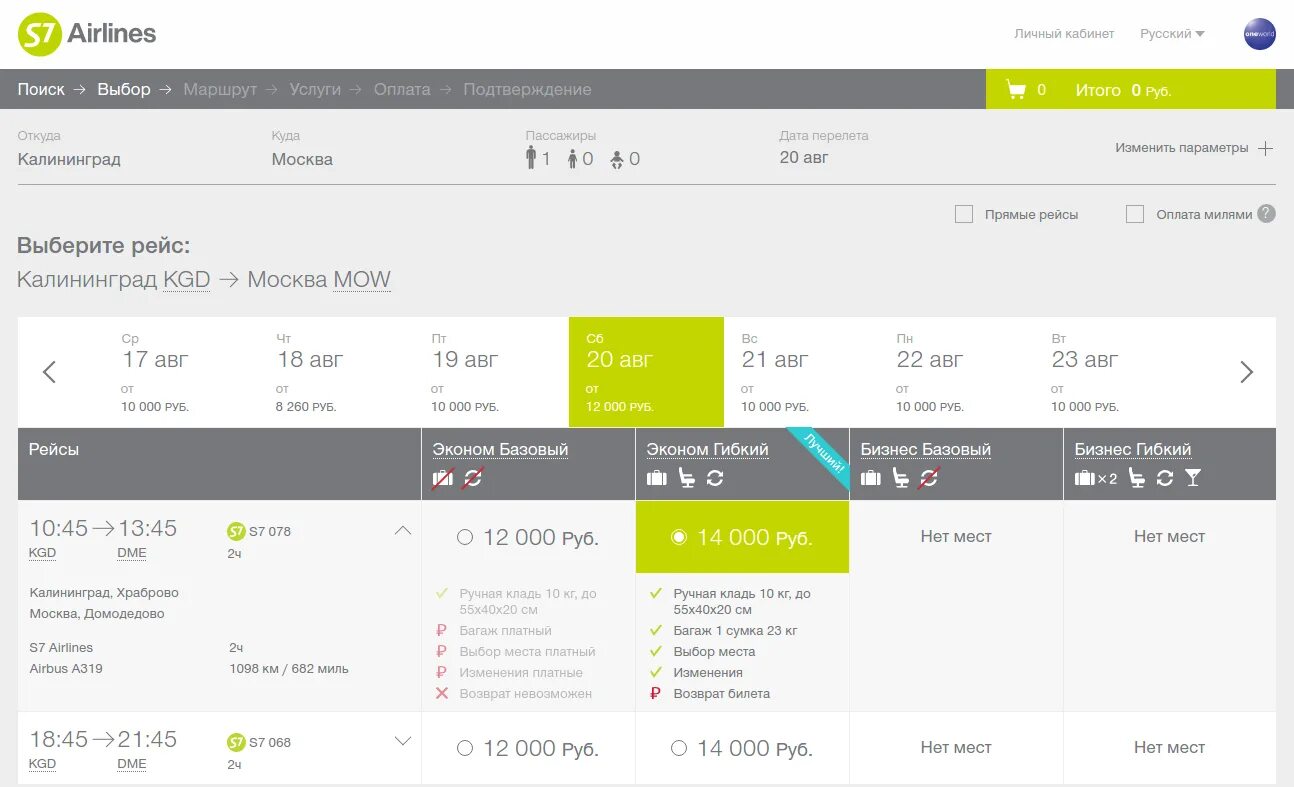The height and width of the screenshot is (787, 1294).
Task: Open the S7 Airlines logo homepage
Action: [87, 34]
